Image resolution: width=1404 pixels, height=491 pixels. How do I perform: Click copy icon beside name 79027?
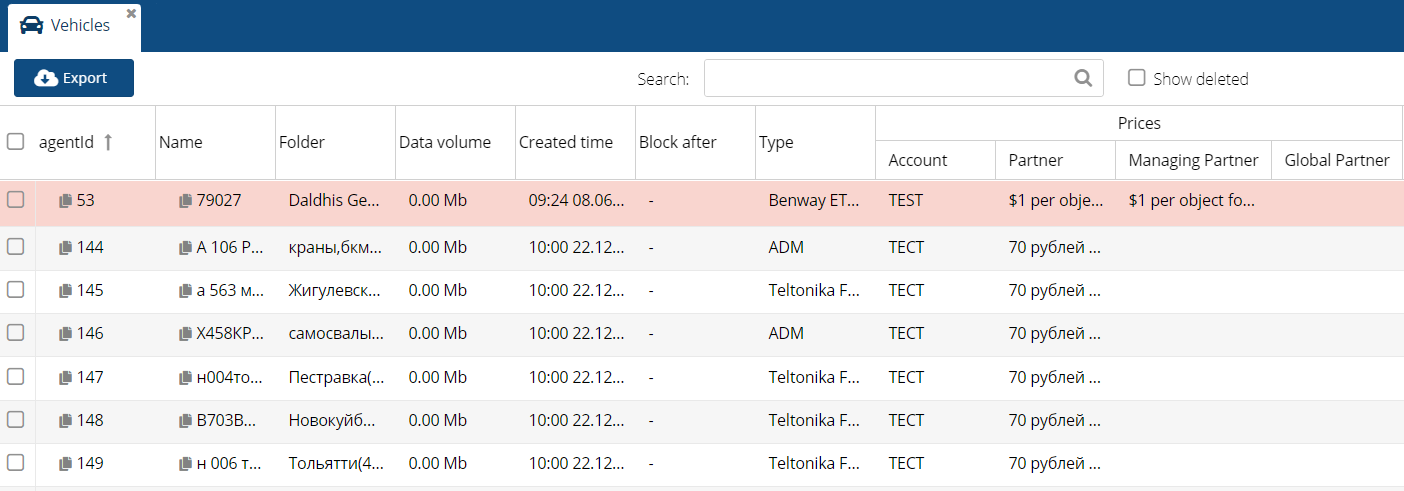[185, 201]
